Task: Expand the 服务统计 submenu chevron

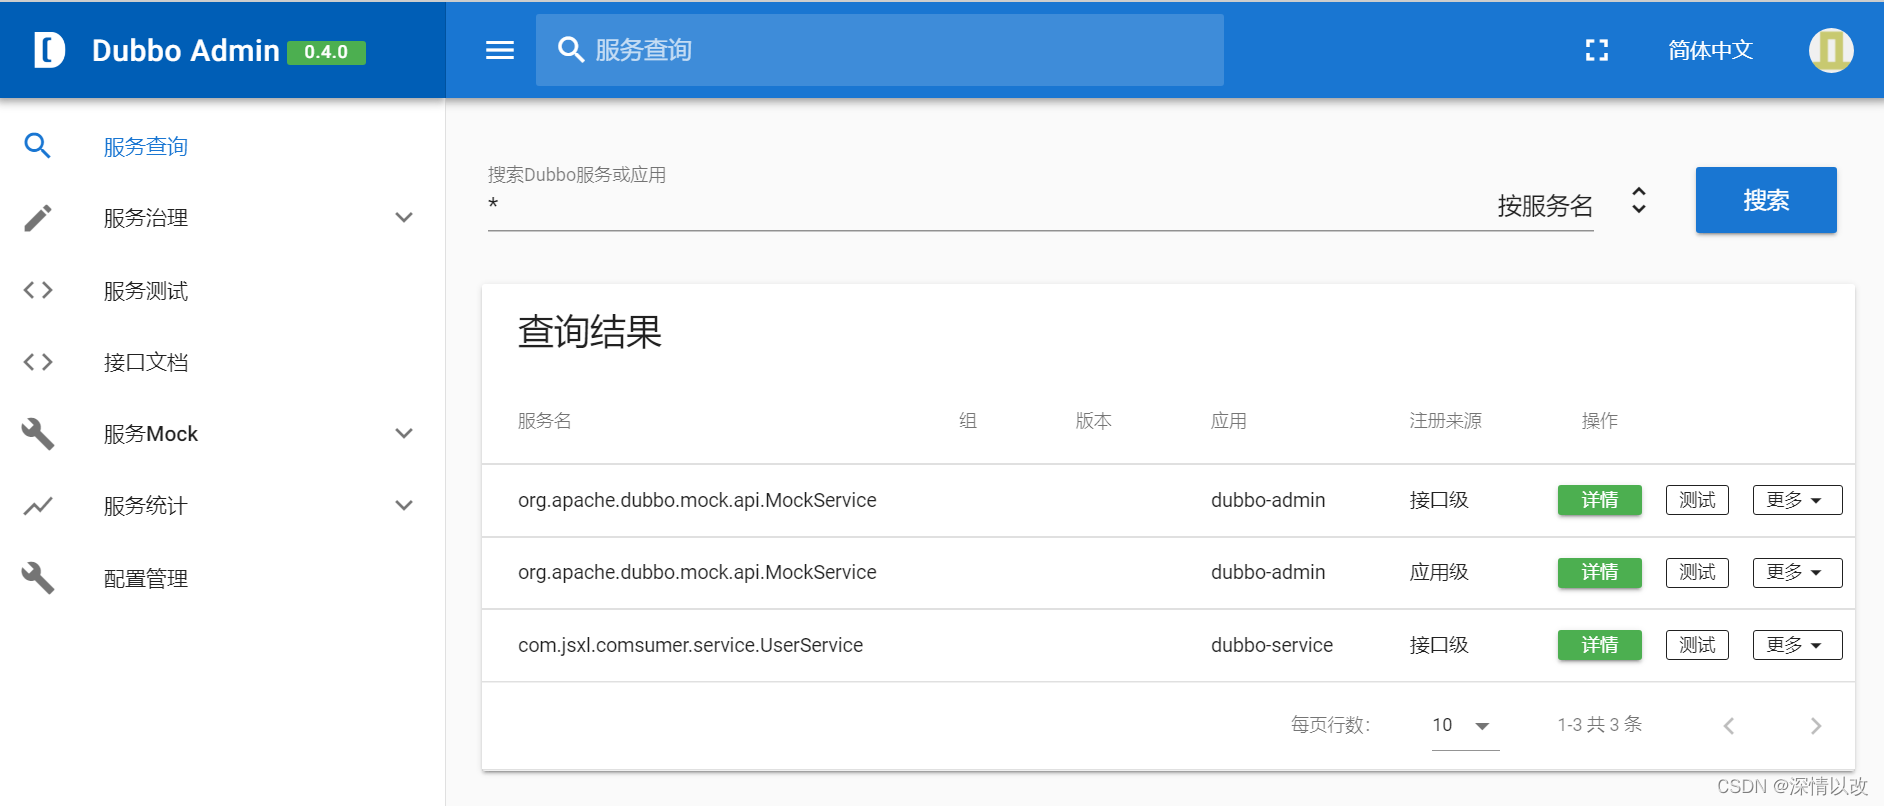Action: coord(404,506)
